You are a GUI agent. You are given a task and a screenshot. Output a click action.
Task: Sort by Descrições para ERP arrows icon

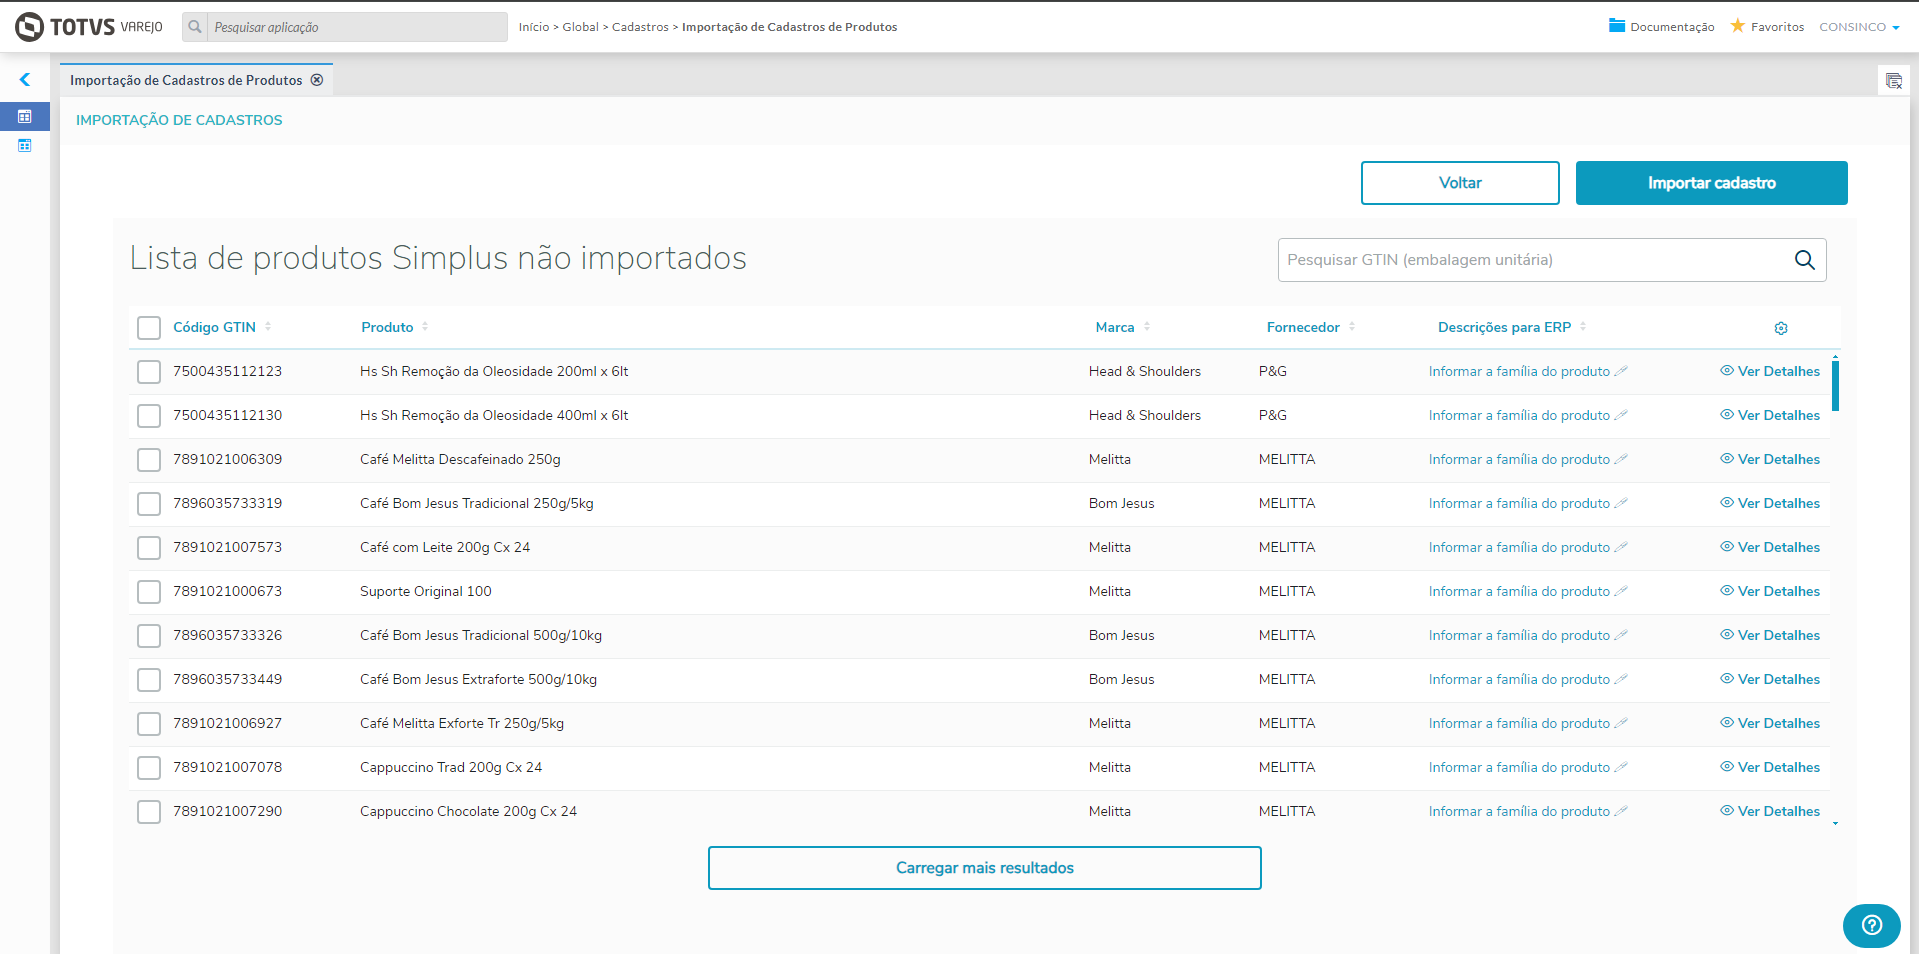pyautogui.click(x=1583, y=327)
